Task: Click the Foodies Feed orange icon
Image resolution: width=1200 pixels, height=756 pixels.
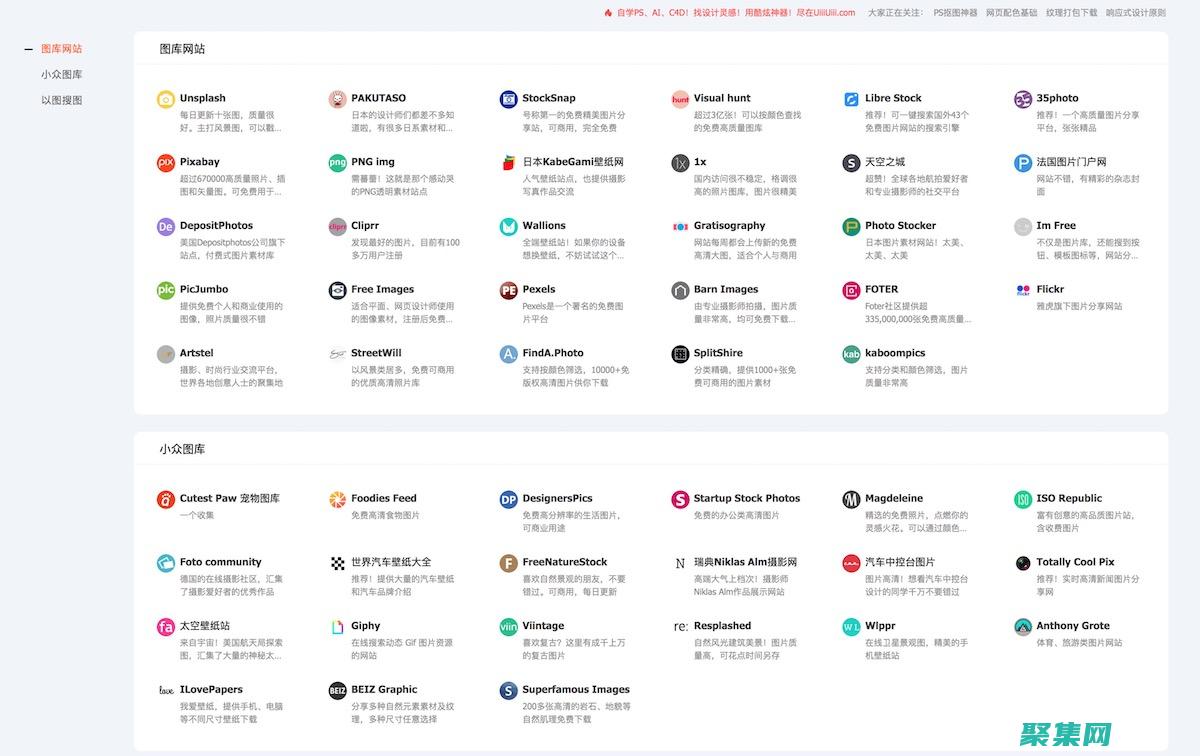Action: tap(338, 499)
